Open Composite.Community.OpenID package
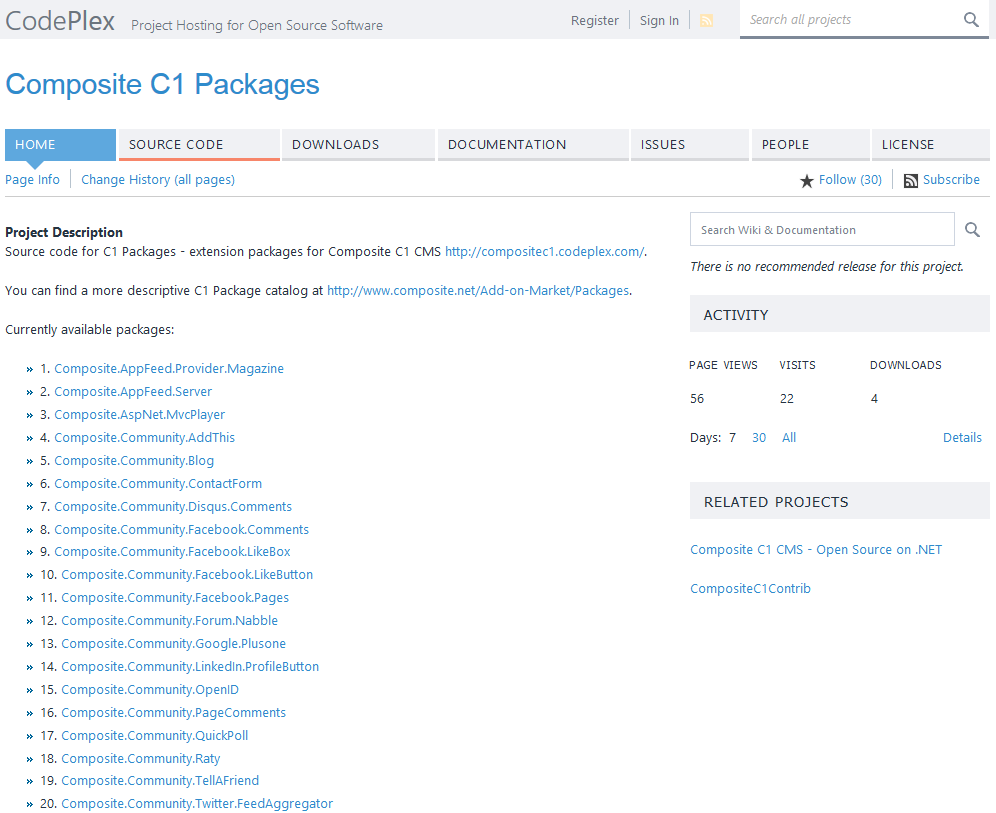This screenshot has width=996, height=813. click(x=150, y=689)
